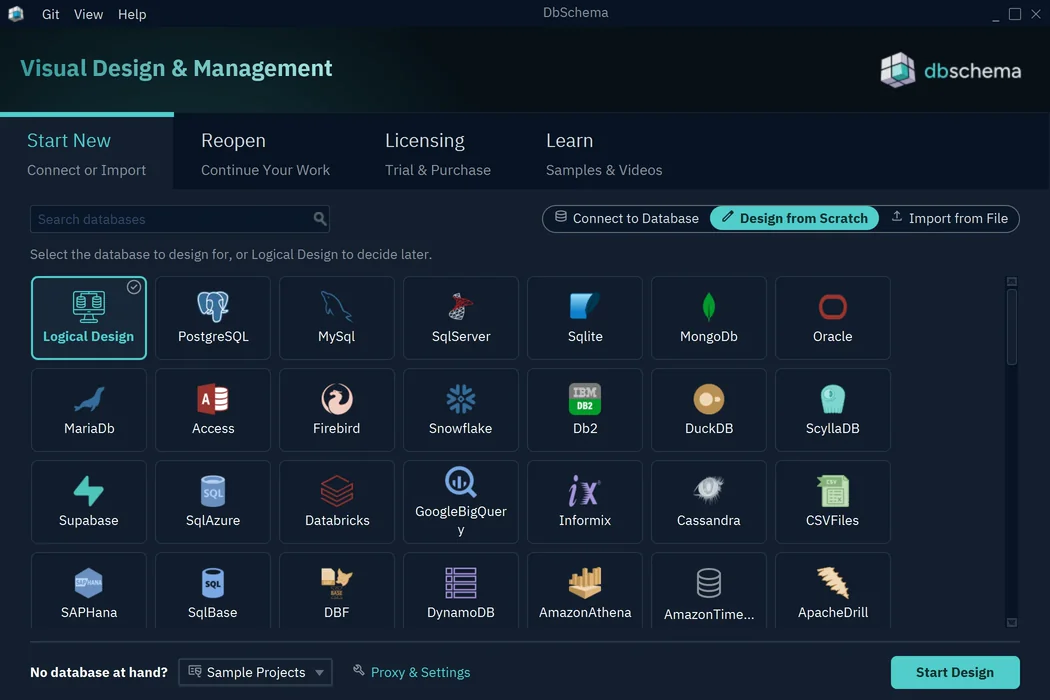This screenshot has width=1050, height=700.
Task: Click the database list scrollbar thumb
Action: 1011,327
